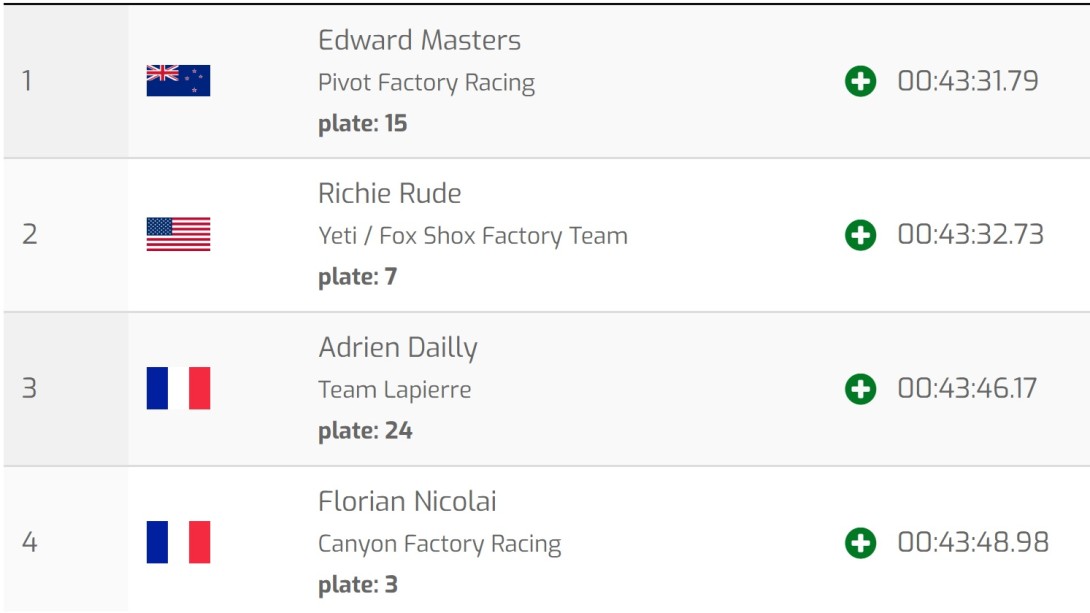Select Canyon Factory Racing team text

pyautogui.click(x=439, y=544)
